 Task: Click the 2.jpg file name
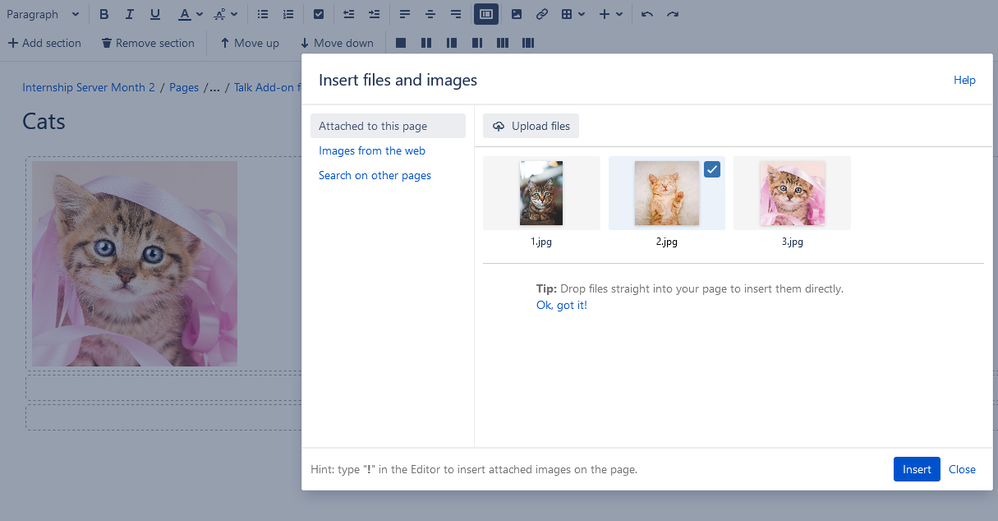tap(666, 242)
